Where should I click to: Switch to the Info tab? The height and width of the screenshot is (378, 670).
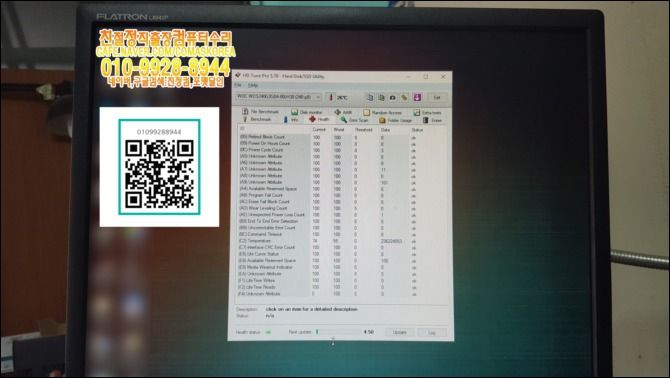pos(291,120)
